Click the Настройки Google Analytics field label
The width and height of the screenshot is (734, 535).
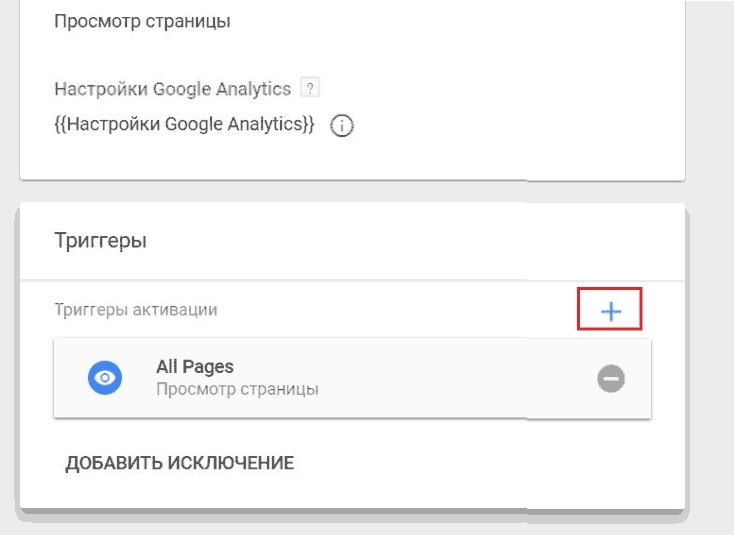(x=173, y=88)
